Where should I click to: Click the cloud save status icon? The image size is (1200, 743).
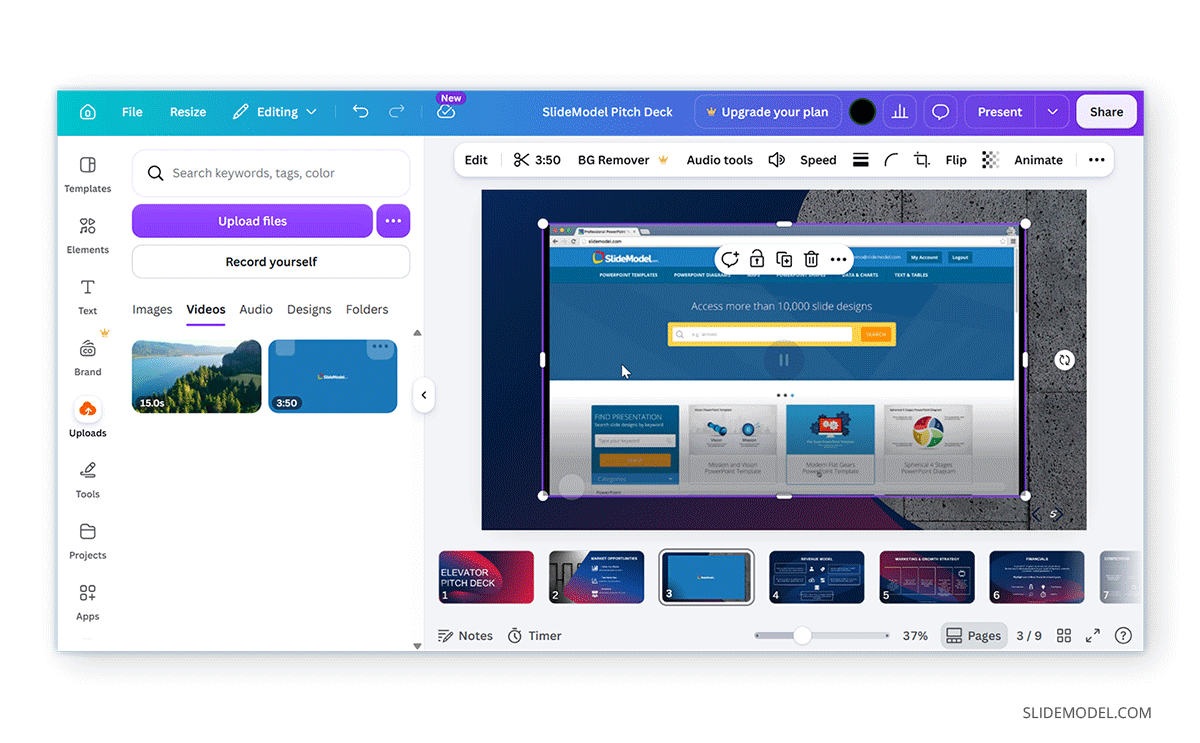tap(446, 112)
